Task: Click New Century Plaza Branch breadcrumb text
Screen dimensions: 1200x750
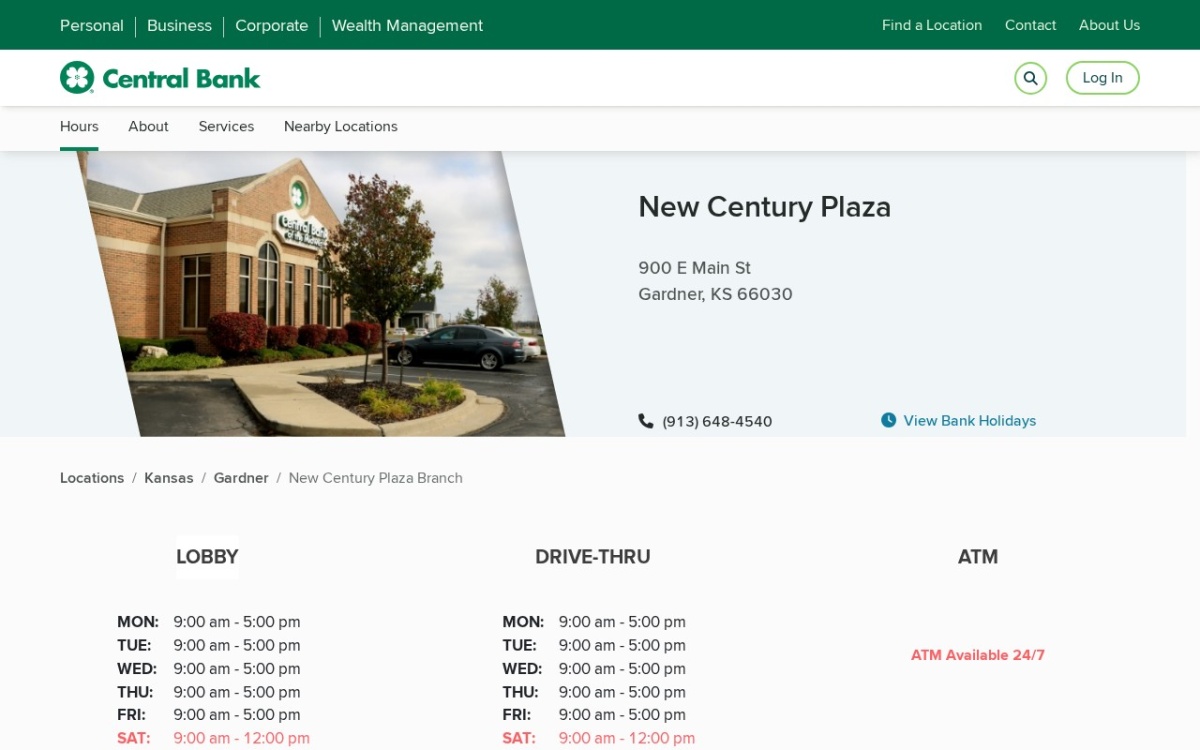Action: pyautogui.click(x=376, y=478)
